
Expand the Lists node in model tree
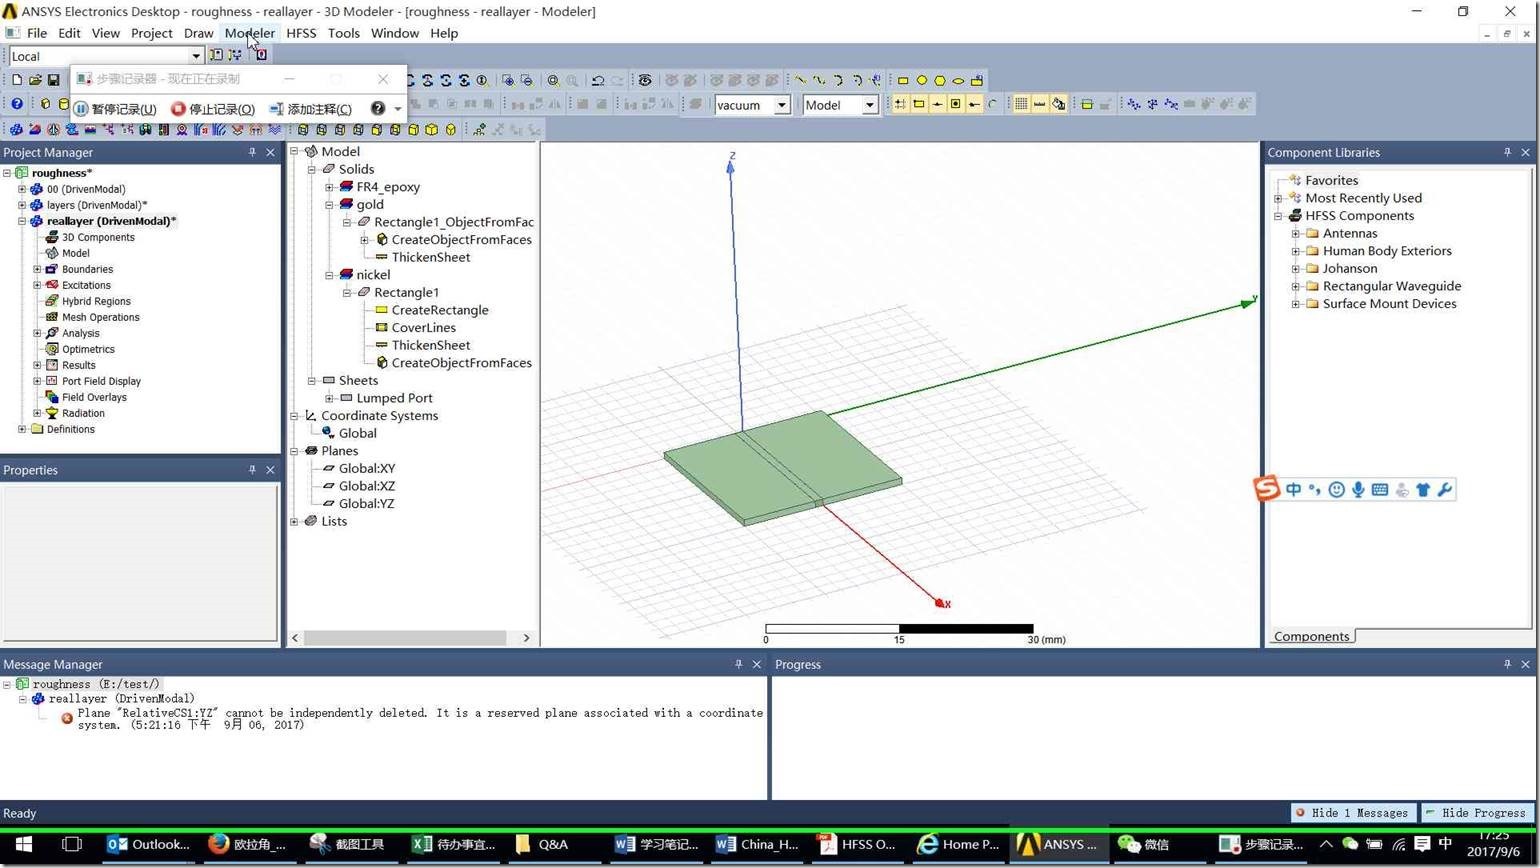294,521
